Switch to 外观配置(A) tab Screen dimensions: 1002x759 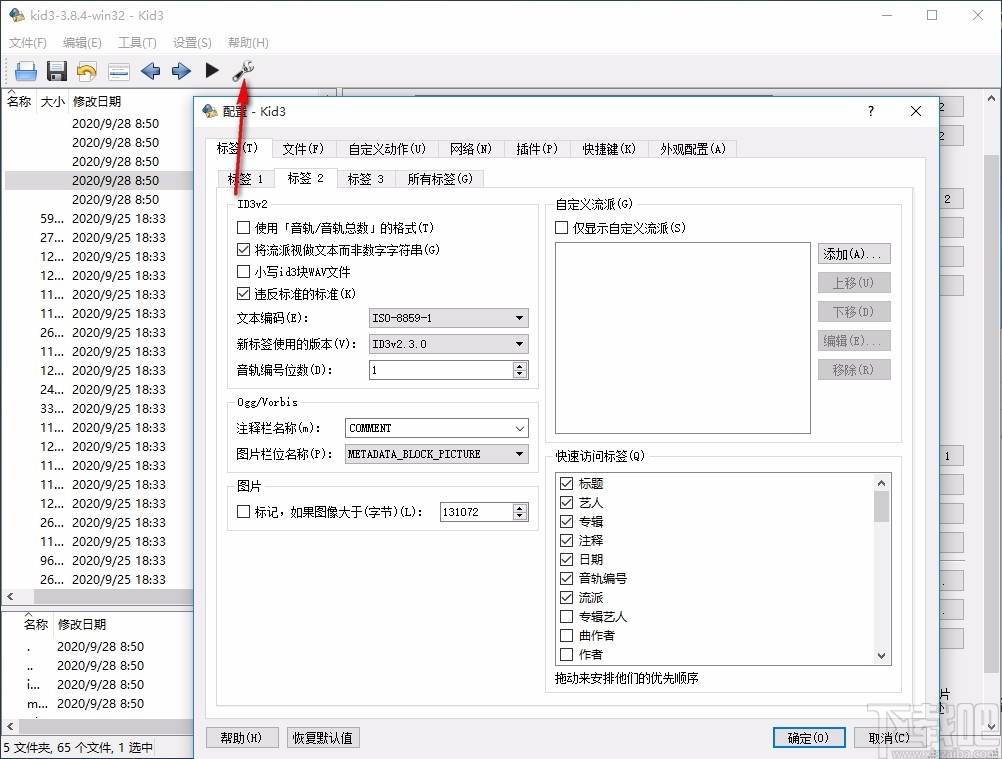693,149
